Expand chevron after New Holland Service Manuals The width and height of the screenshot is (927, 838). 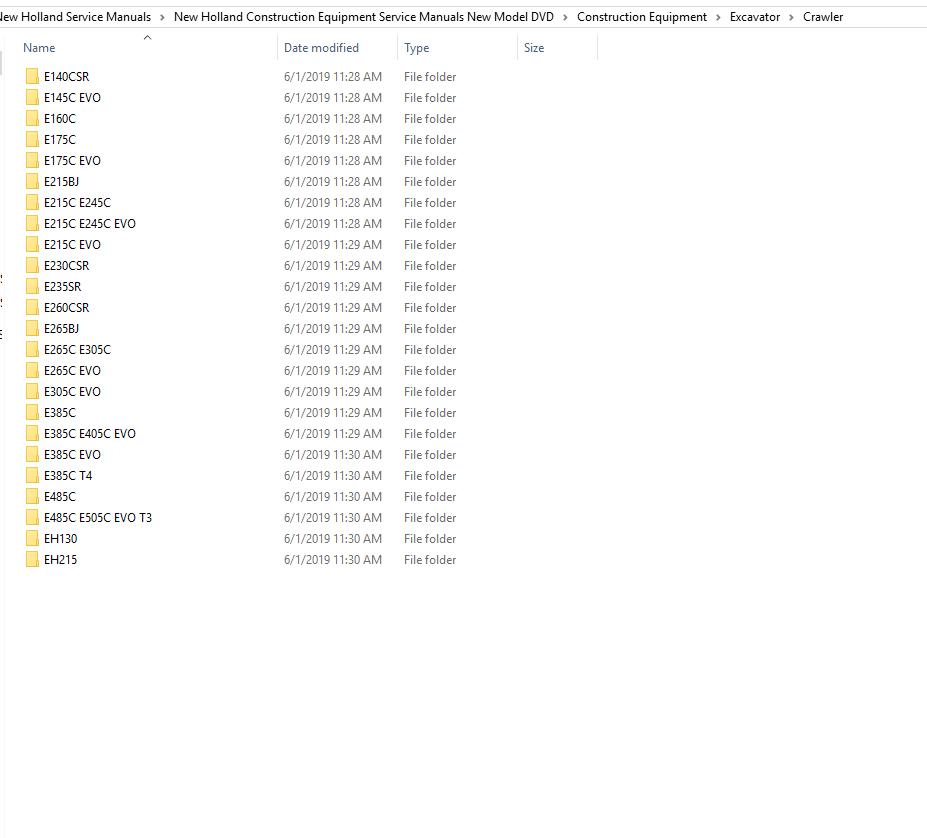point(162,17)
